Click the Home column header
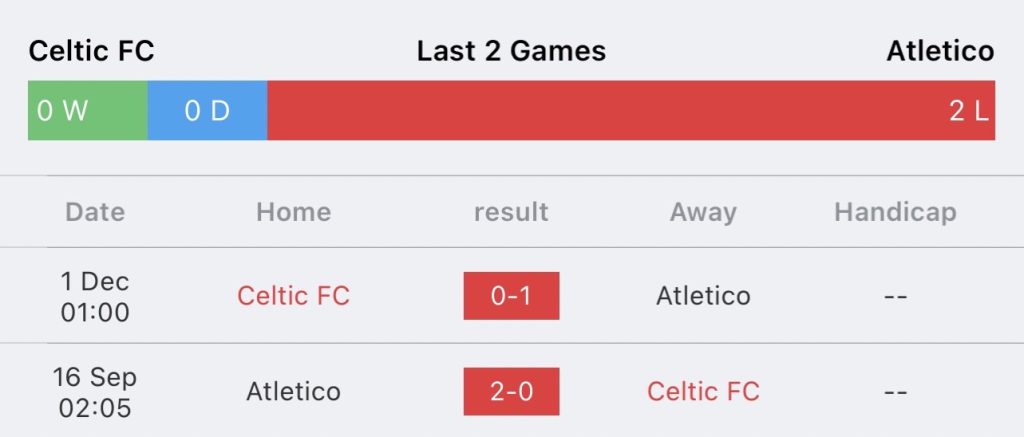This screenshot has width=1024, height=437. [293, 212]
